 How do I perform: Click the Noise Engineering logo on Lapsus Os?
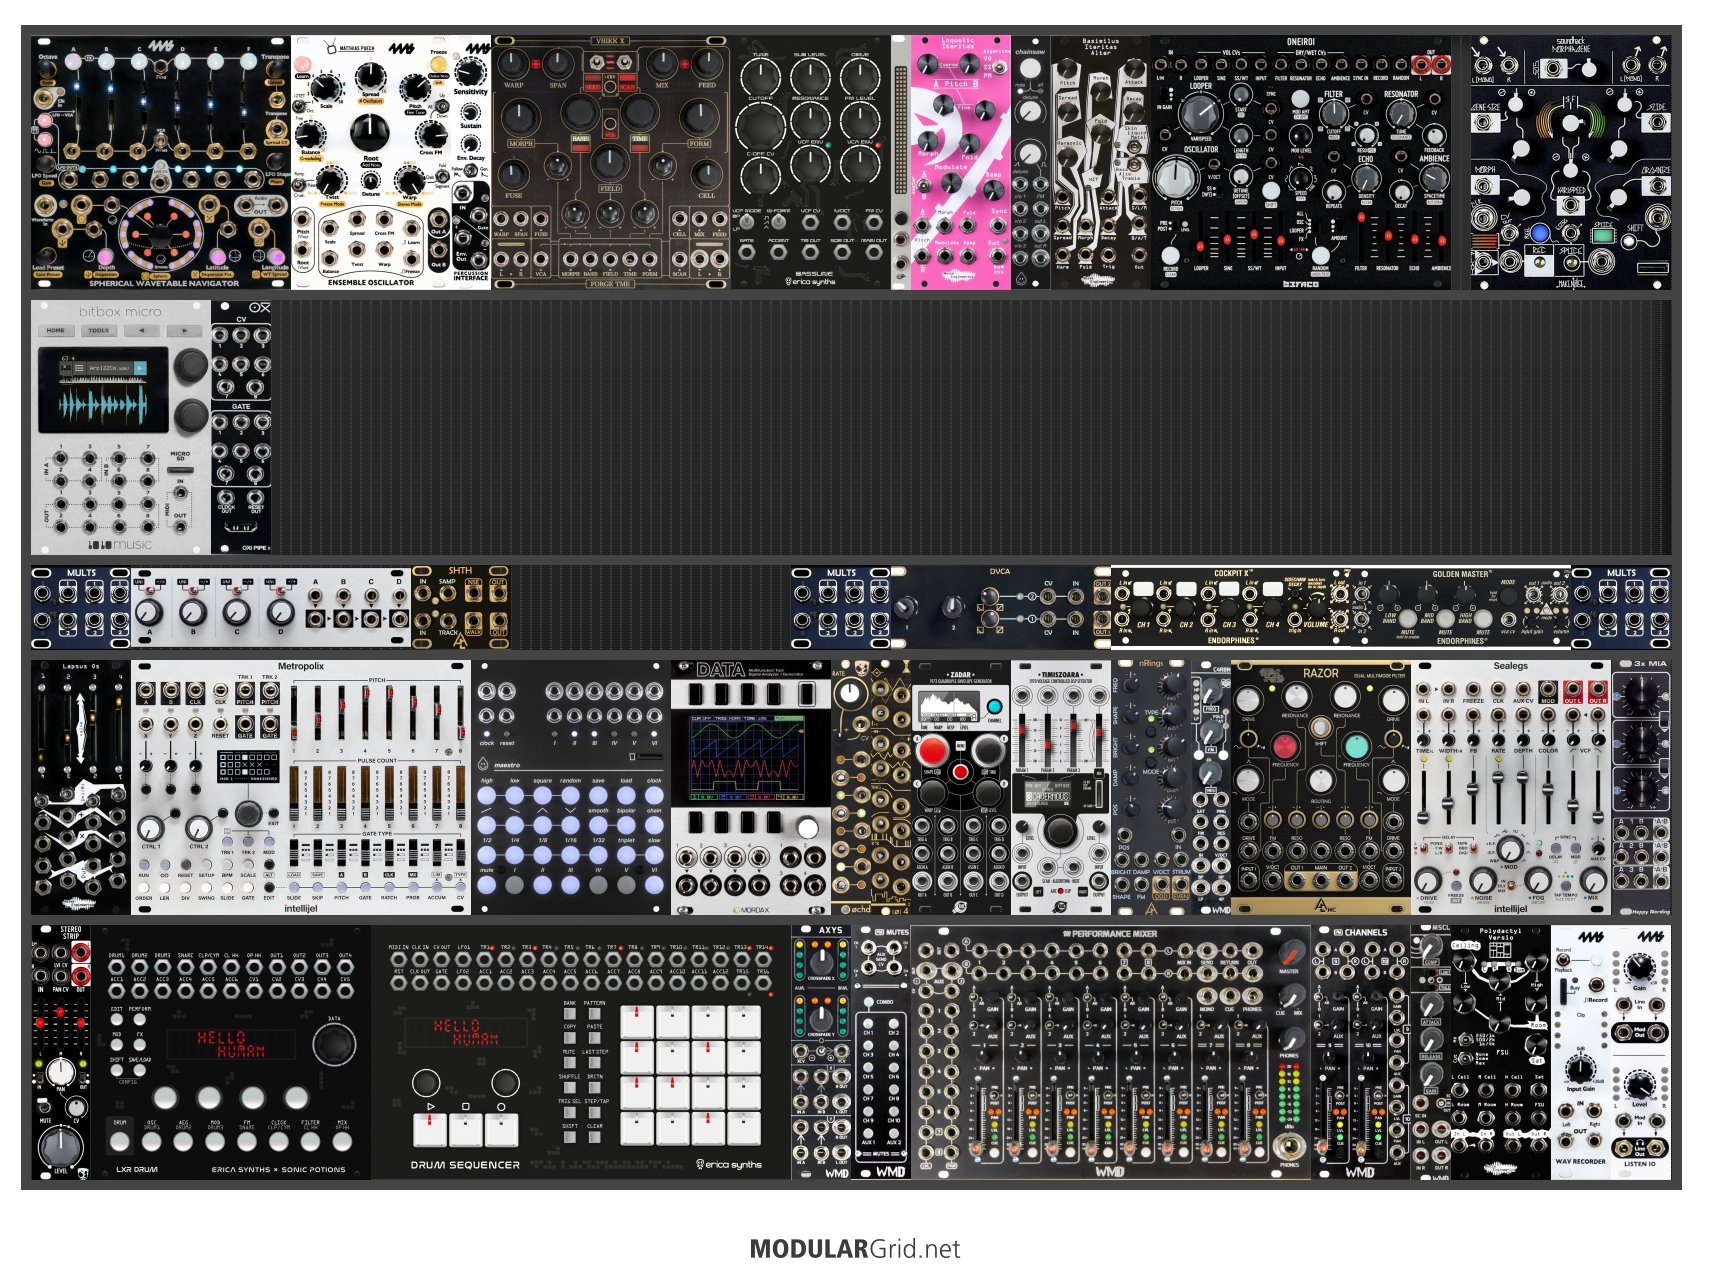(80, 906)
